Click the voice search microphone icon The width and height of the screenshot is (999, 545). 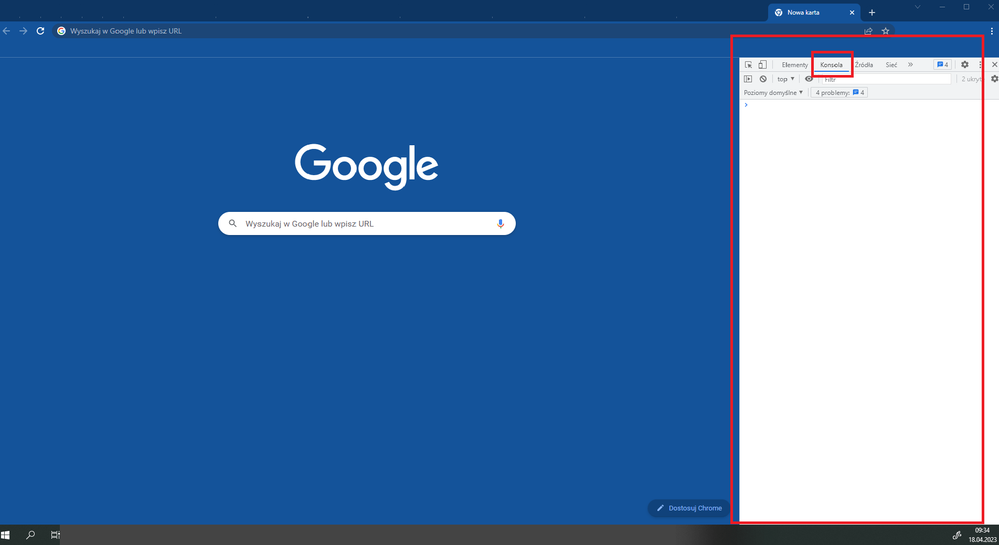pyautogui.click(x=501, y=224)
